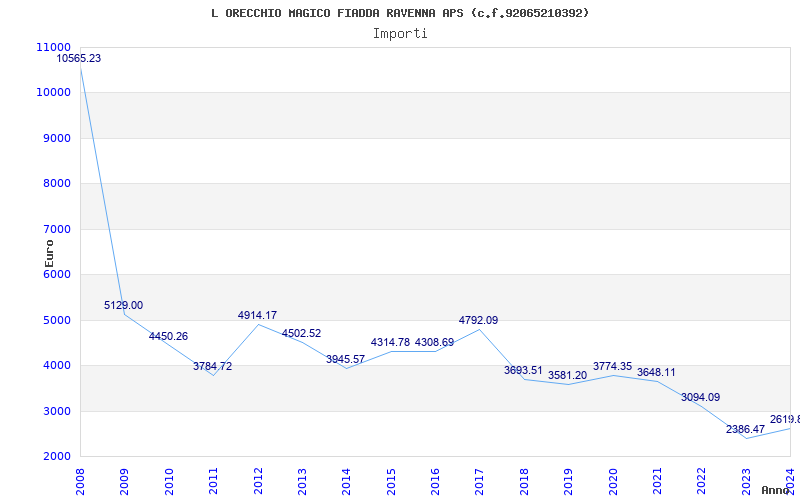This screenshot has width=800, height=500.
Task: Click the 5000 y-axis tick label
Action: [x=56, y=320]
